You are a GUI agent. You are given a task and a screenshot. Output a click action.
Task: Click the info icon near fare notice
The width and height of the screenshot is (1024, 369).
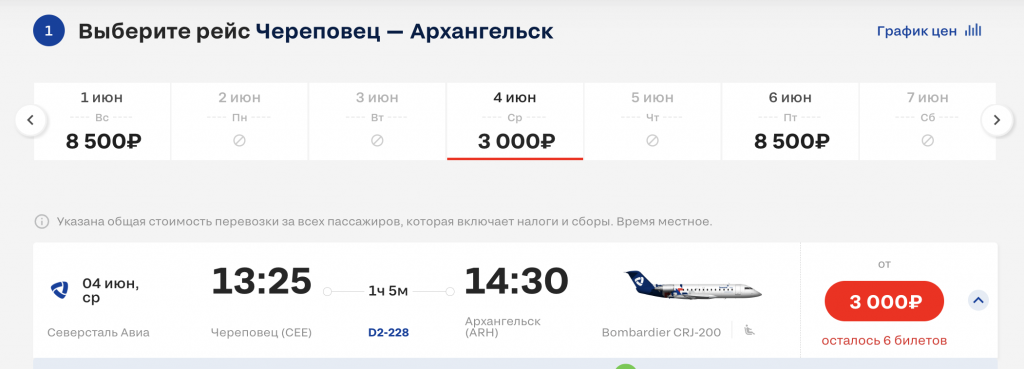click(x=42, y=222)
